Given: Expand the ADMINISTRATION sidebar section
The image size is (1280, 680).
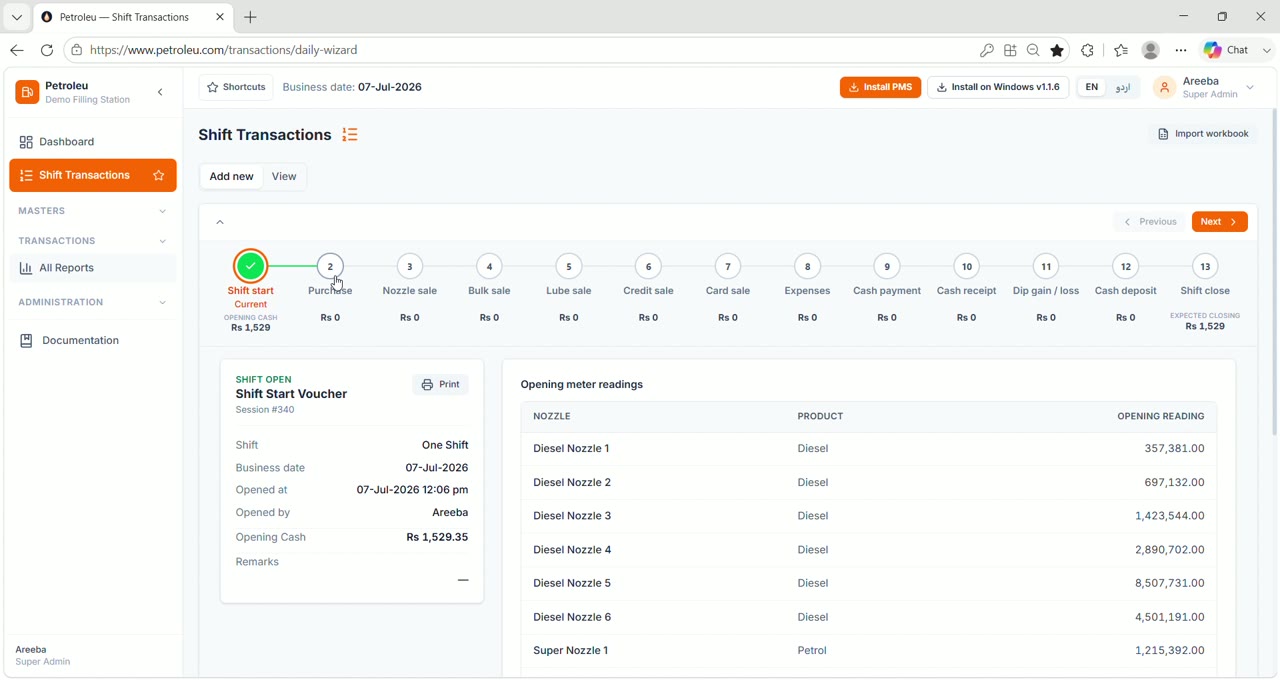Looking at the screenshot, I should (x=93, y=302).
